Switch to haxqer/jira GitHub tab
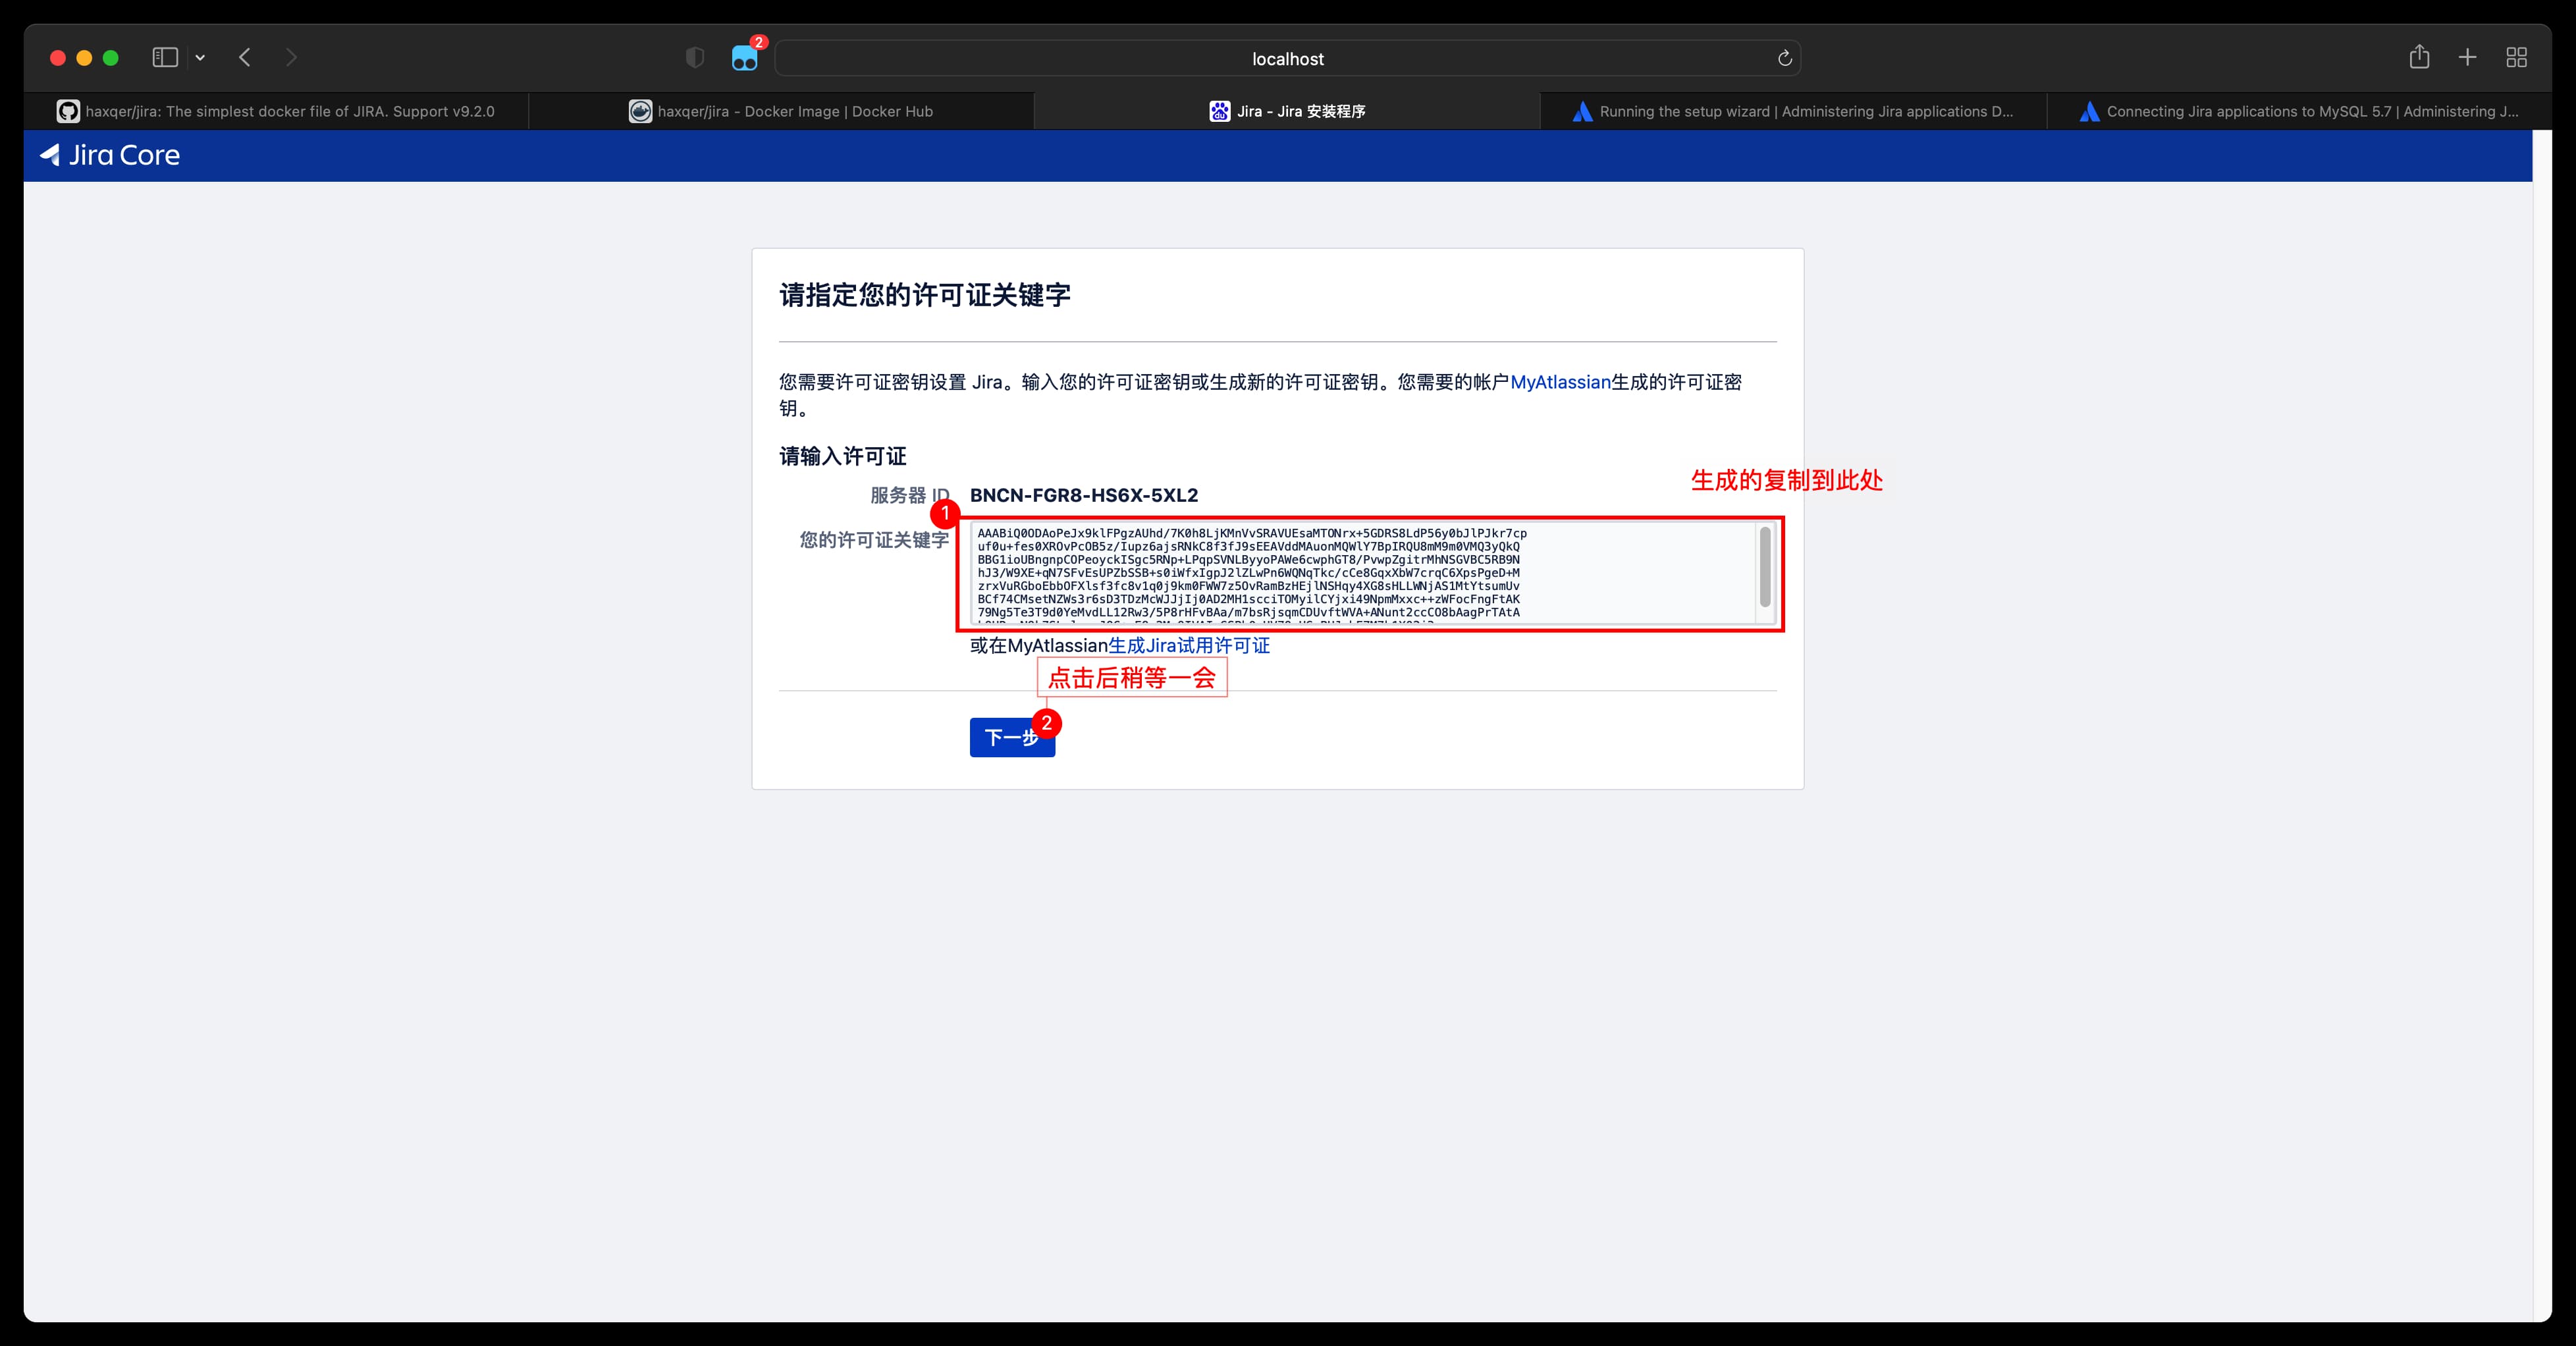The height and width of the screenshot is (1346, 2576). click(276, 111)
